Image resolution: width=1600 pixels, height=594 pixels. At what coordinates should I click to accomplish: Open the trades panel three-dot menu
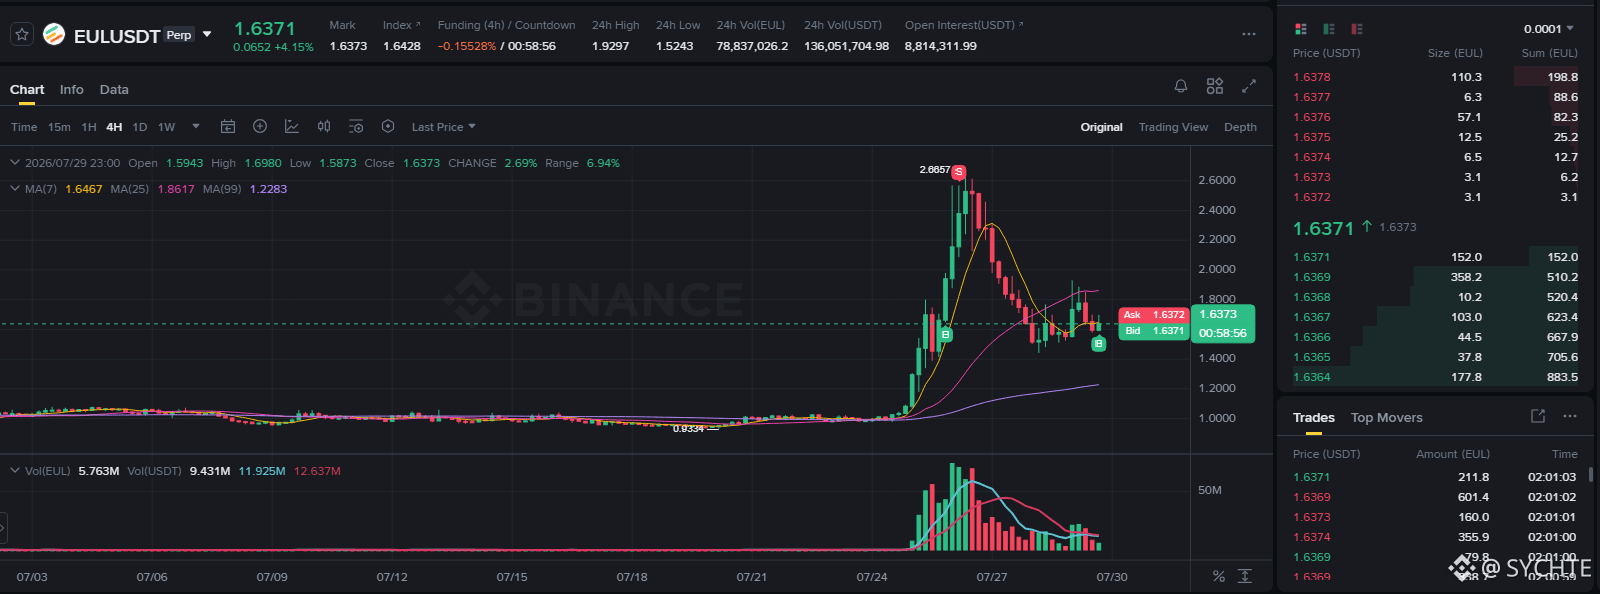1570,416
